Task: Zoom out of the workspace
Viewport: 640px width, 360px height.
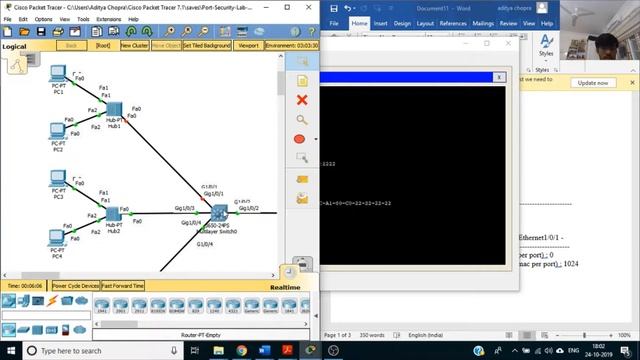Action: pos(203,31)
